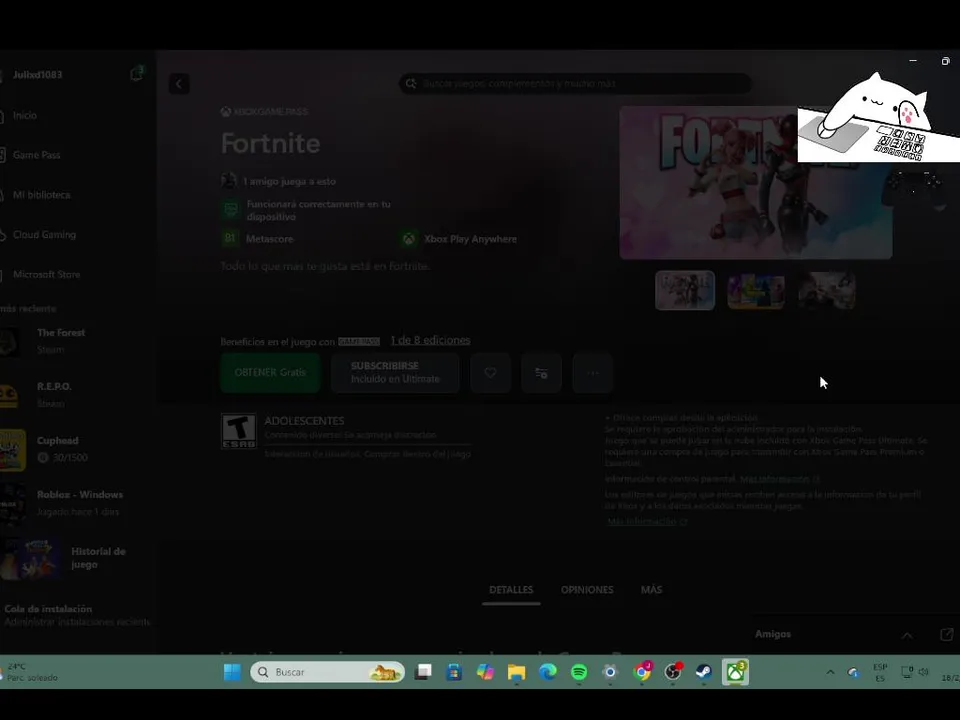Click the search magnifier icon in Xbox app
The height and width of the screenshot is (720, 960).
point(411,83)
